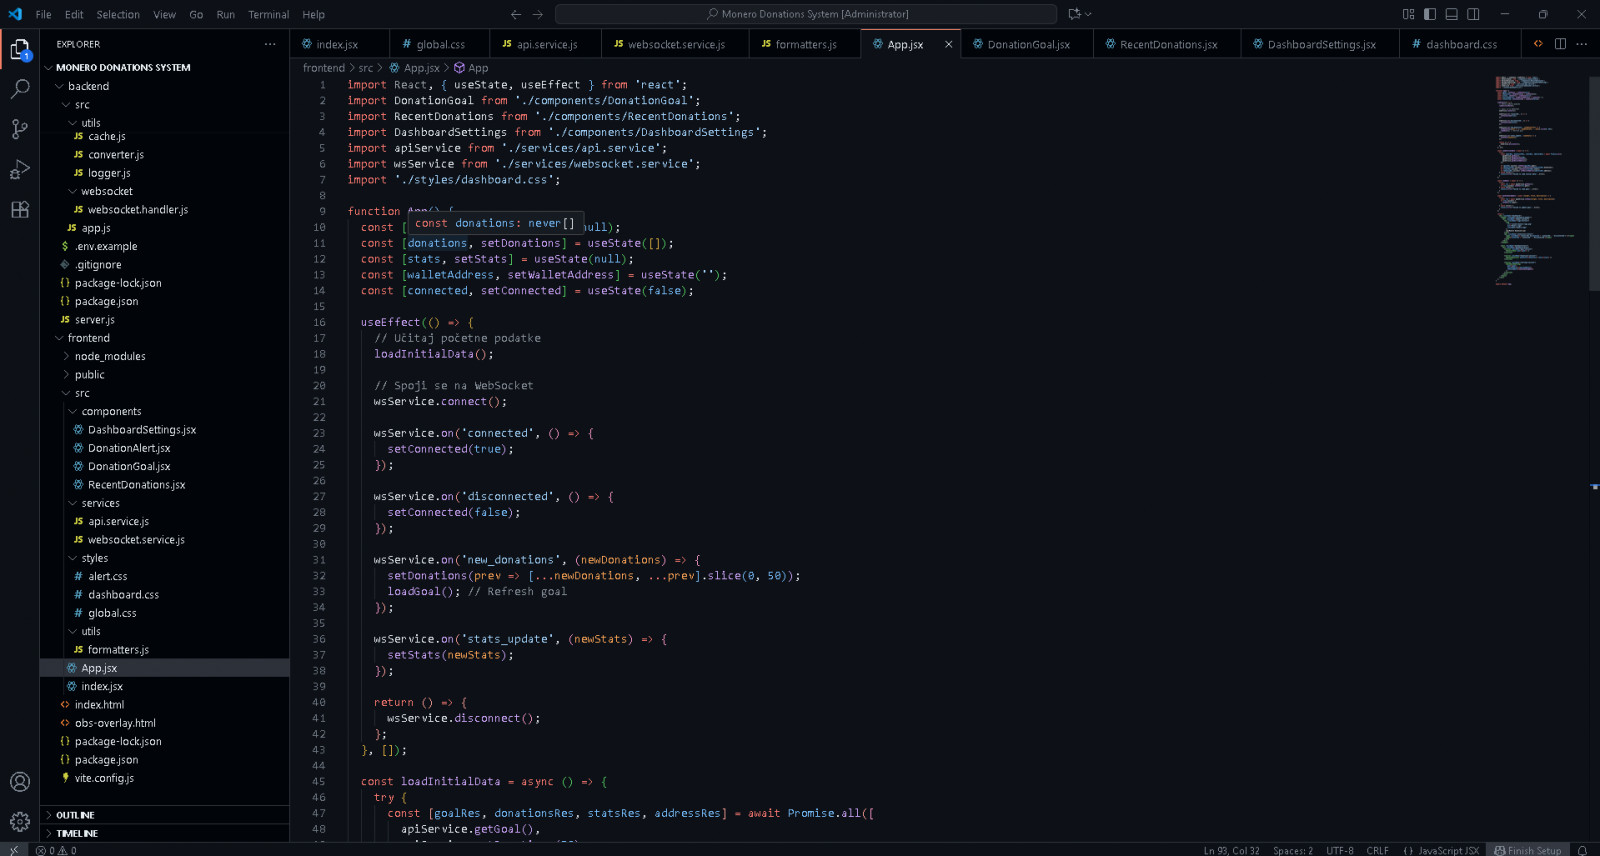The width and height of the screenshot is (1600, 856).
Task: Toggle the secondary sidebar visibility
Action: tap(1473, 14)
